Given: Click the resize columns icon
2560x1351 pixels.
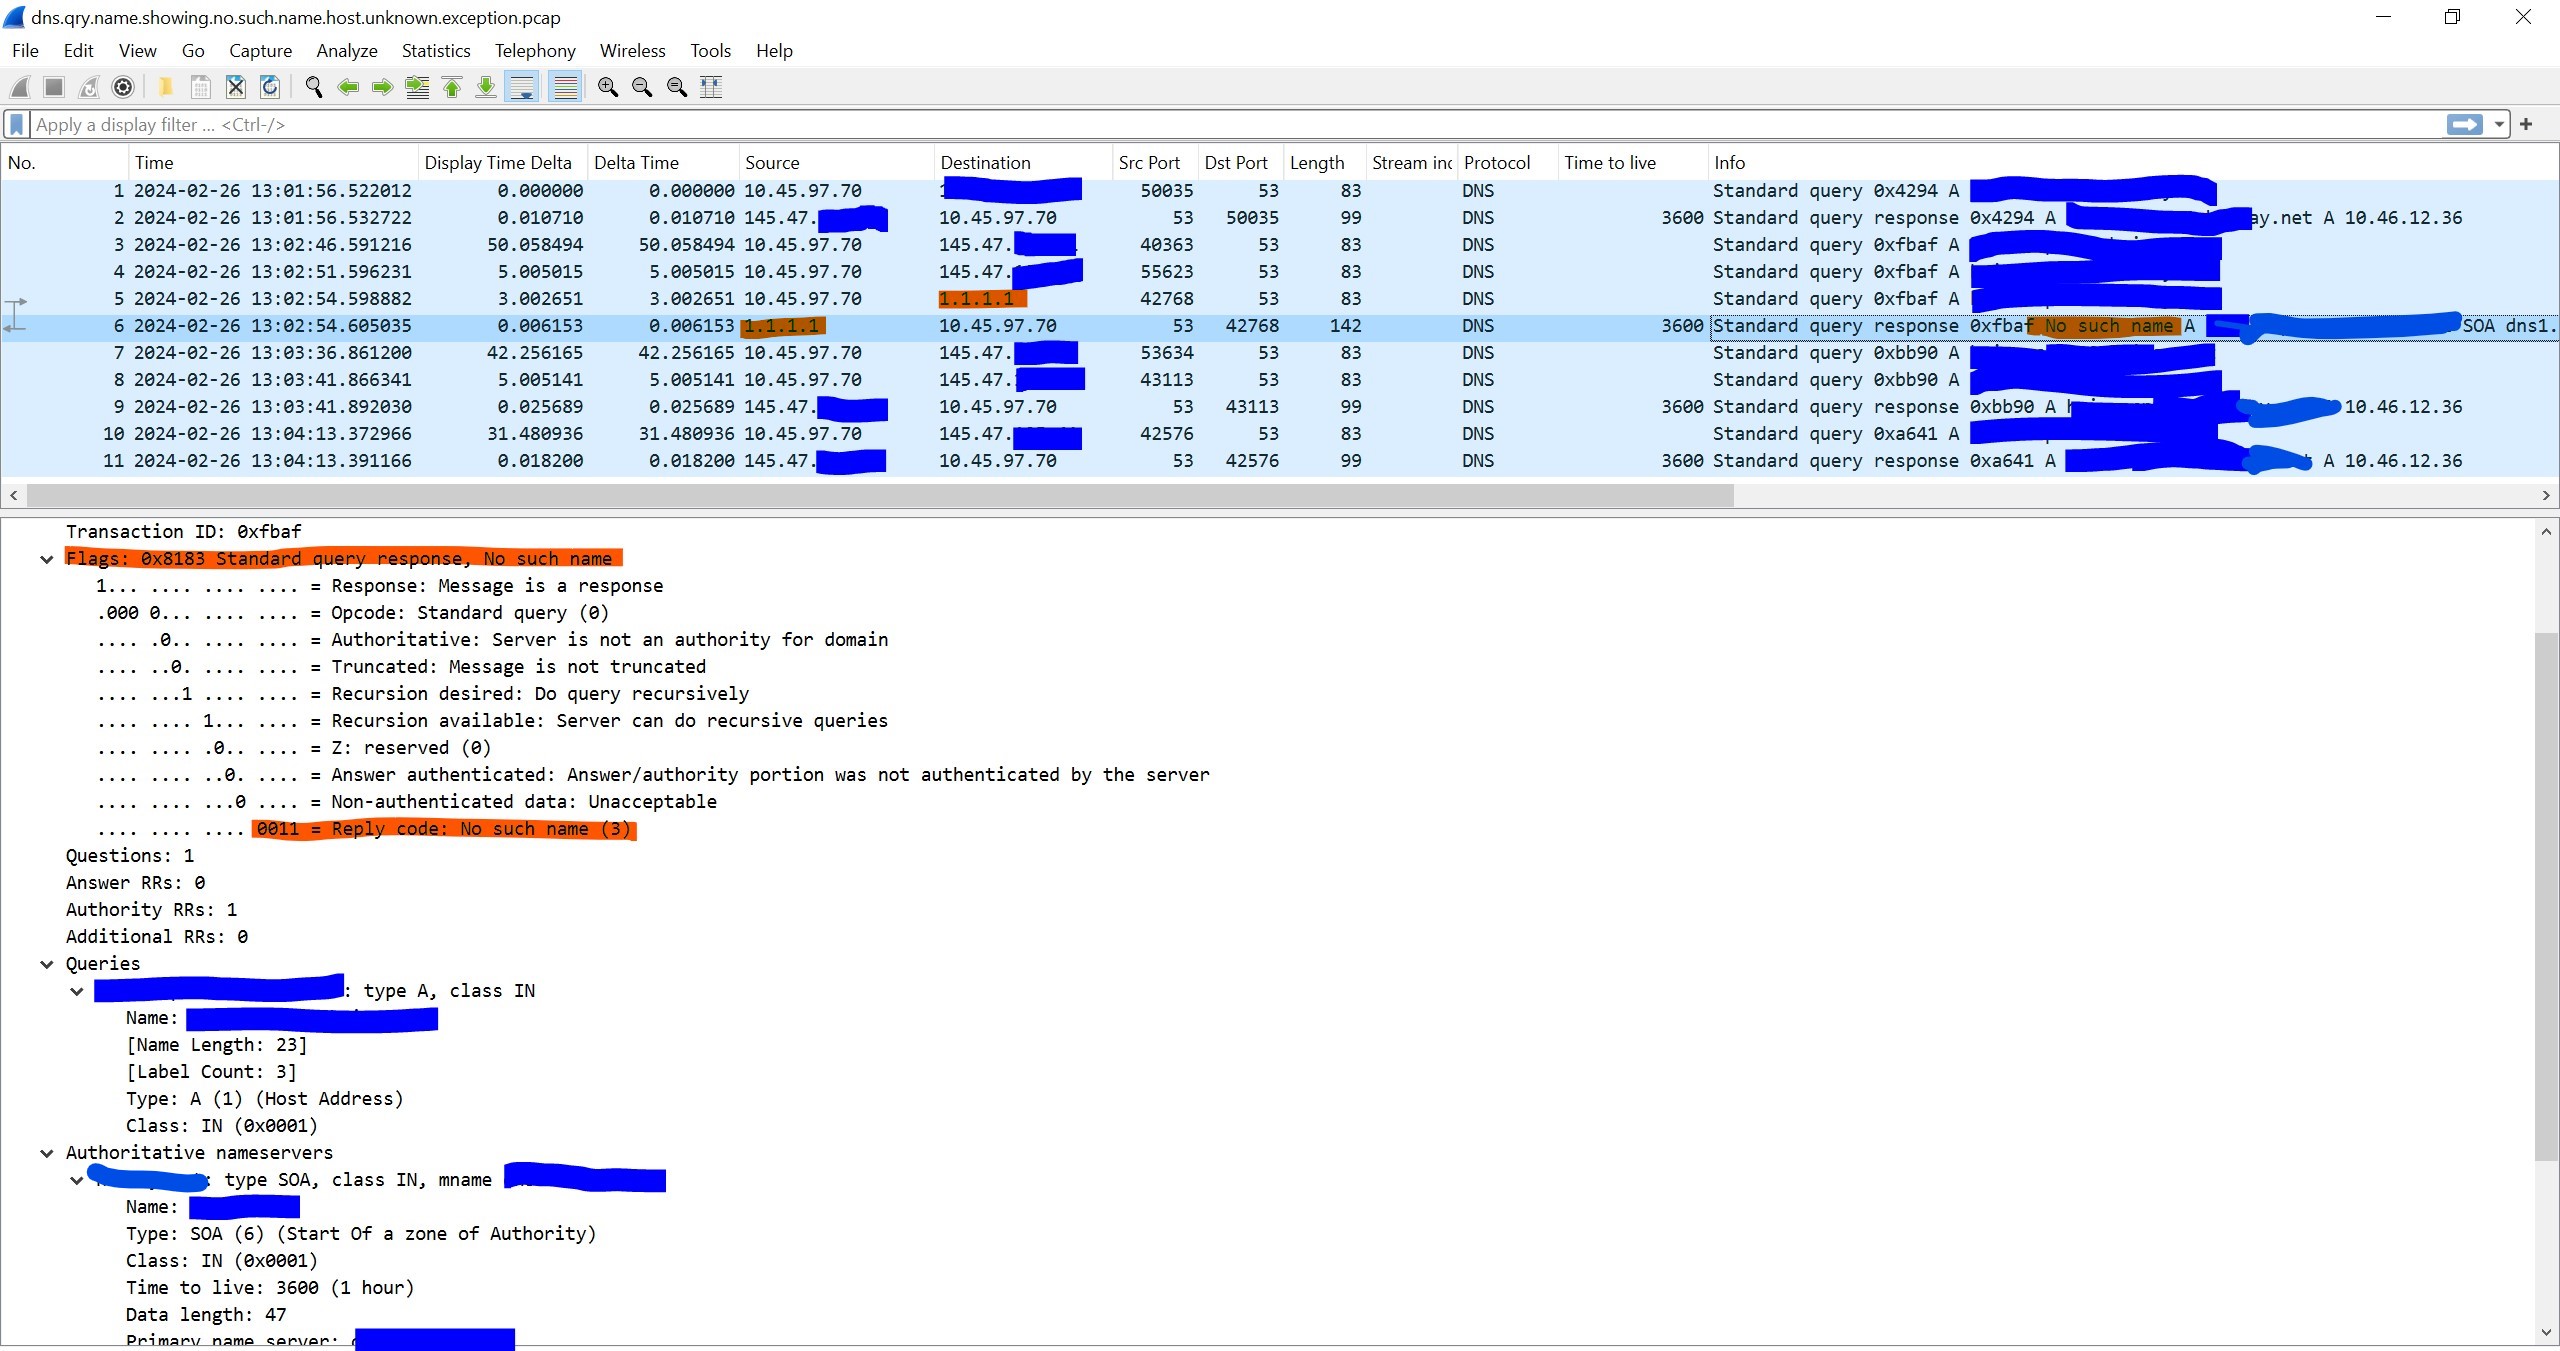Looking at the screenshot, I should 711,87.
